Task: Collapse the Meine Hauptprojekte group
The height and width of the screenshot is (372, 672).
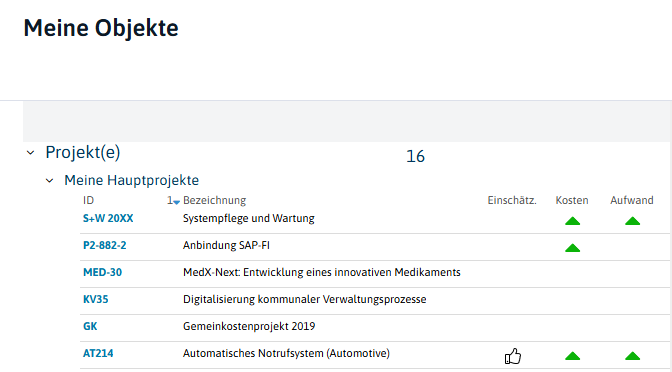Action: pos(50,181)
